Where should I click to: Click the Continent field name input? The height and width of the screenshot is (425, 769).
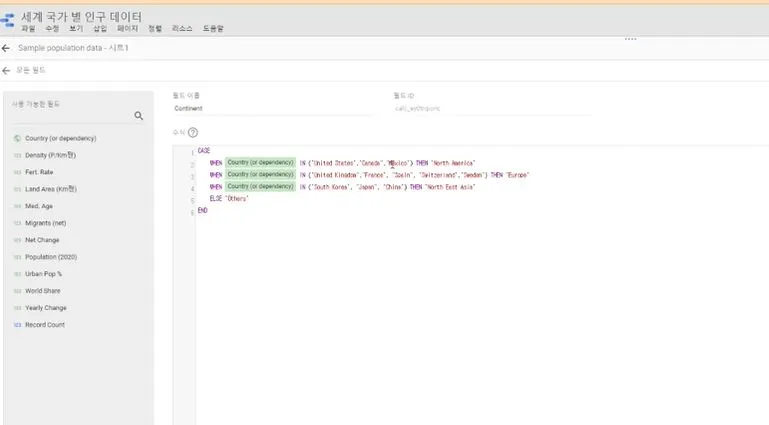[x=273, y=108]
